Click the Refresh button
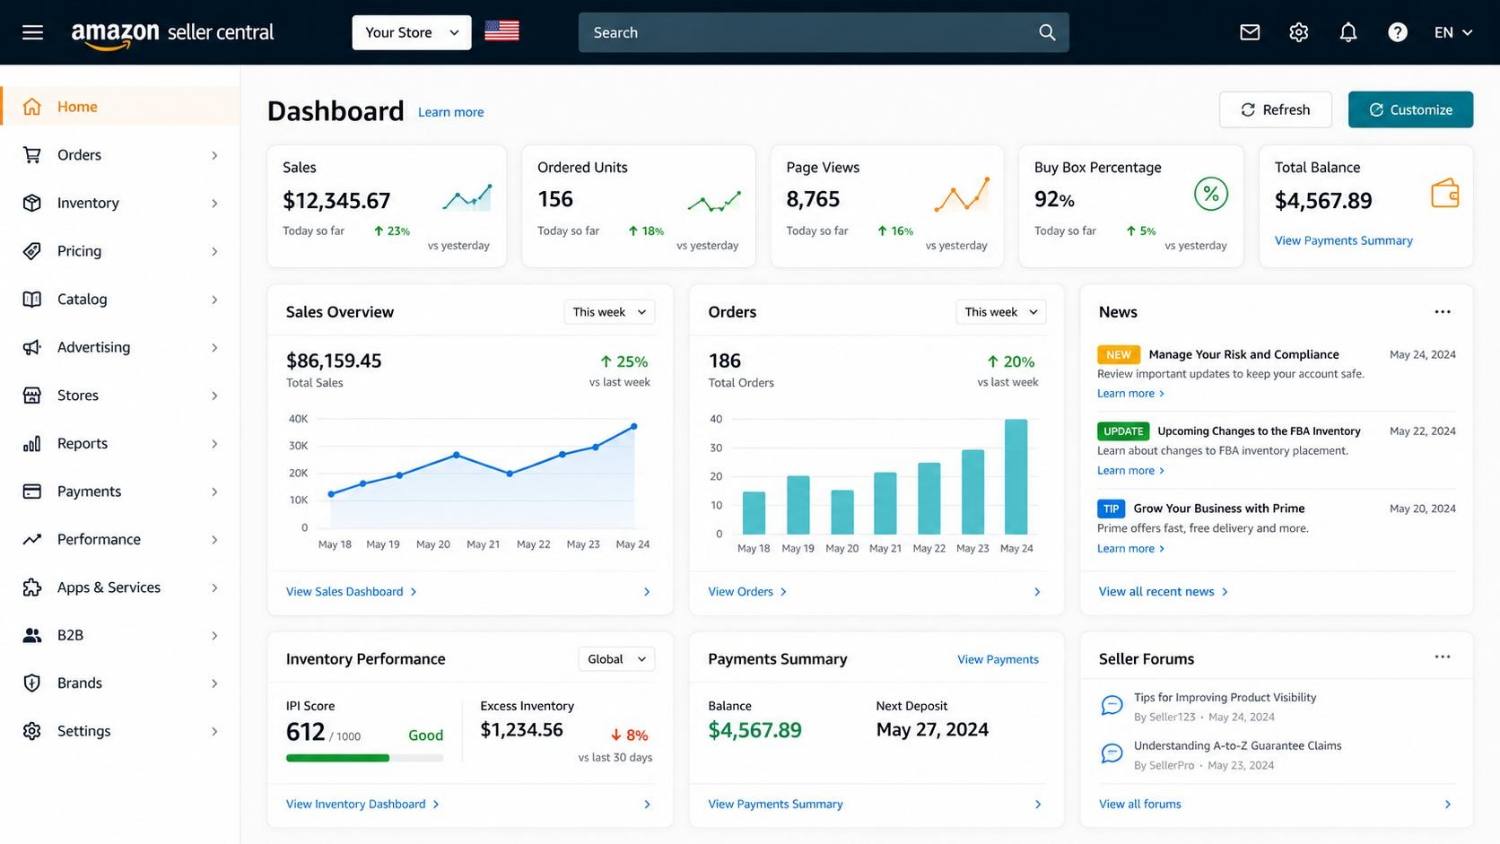The height and width of the screenshot is (844, 1500). click(x=1275, y=110)
